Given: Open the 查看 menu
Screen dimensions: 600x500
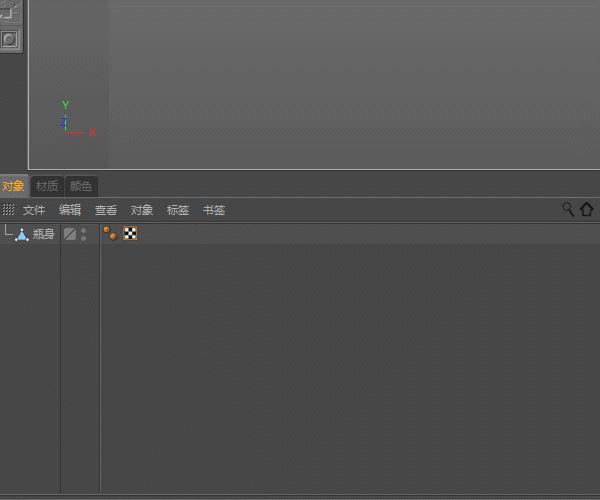Looking at the screenshot, I should point(106,210).
